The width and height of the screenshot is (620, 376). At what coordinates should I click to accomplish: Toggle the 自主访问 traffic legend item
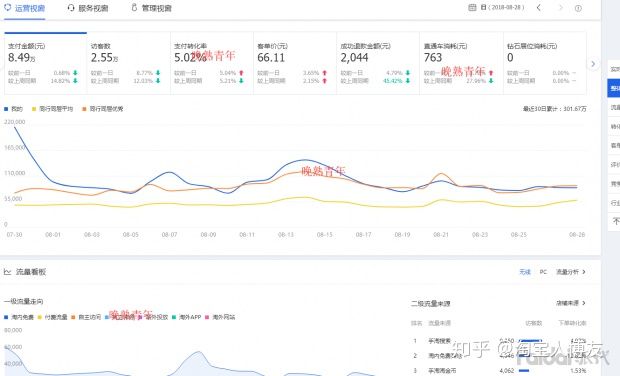click(x=86, y=317)
